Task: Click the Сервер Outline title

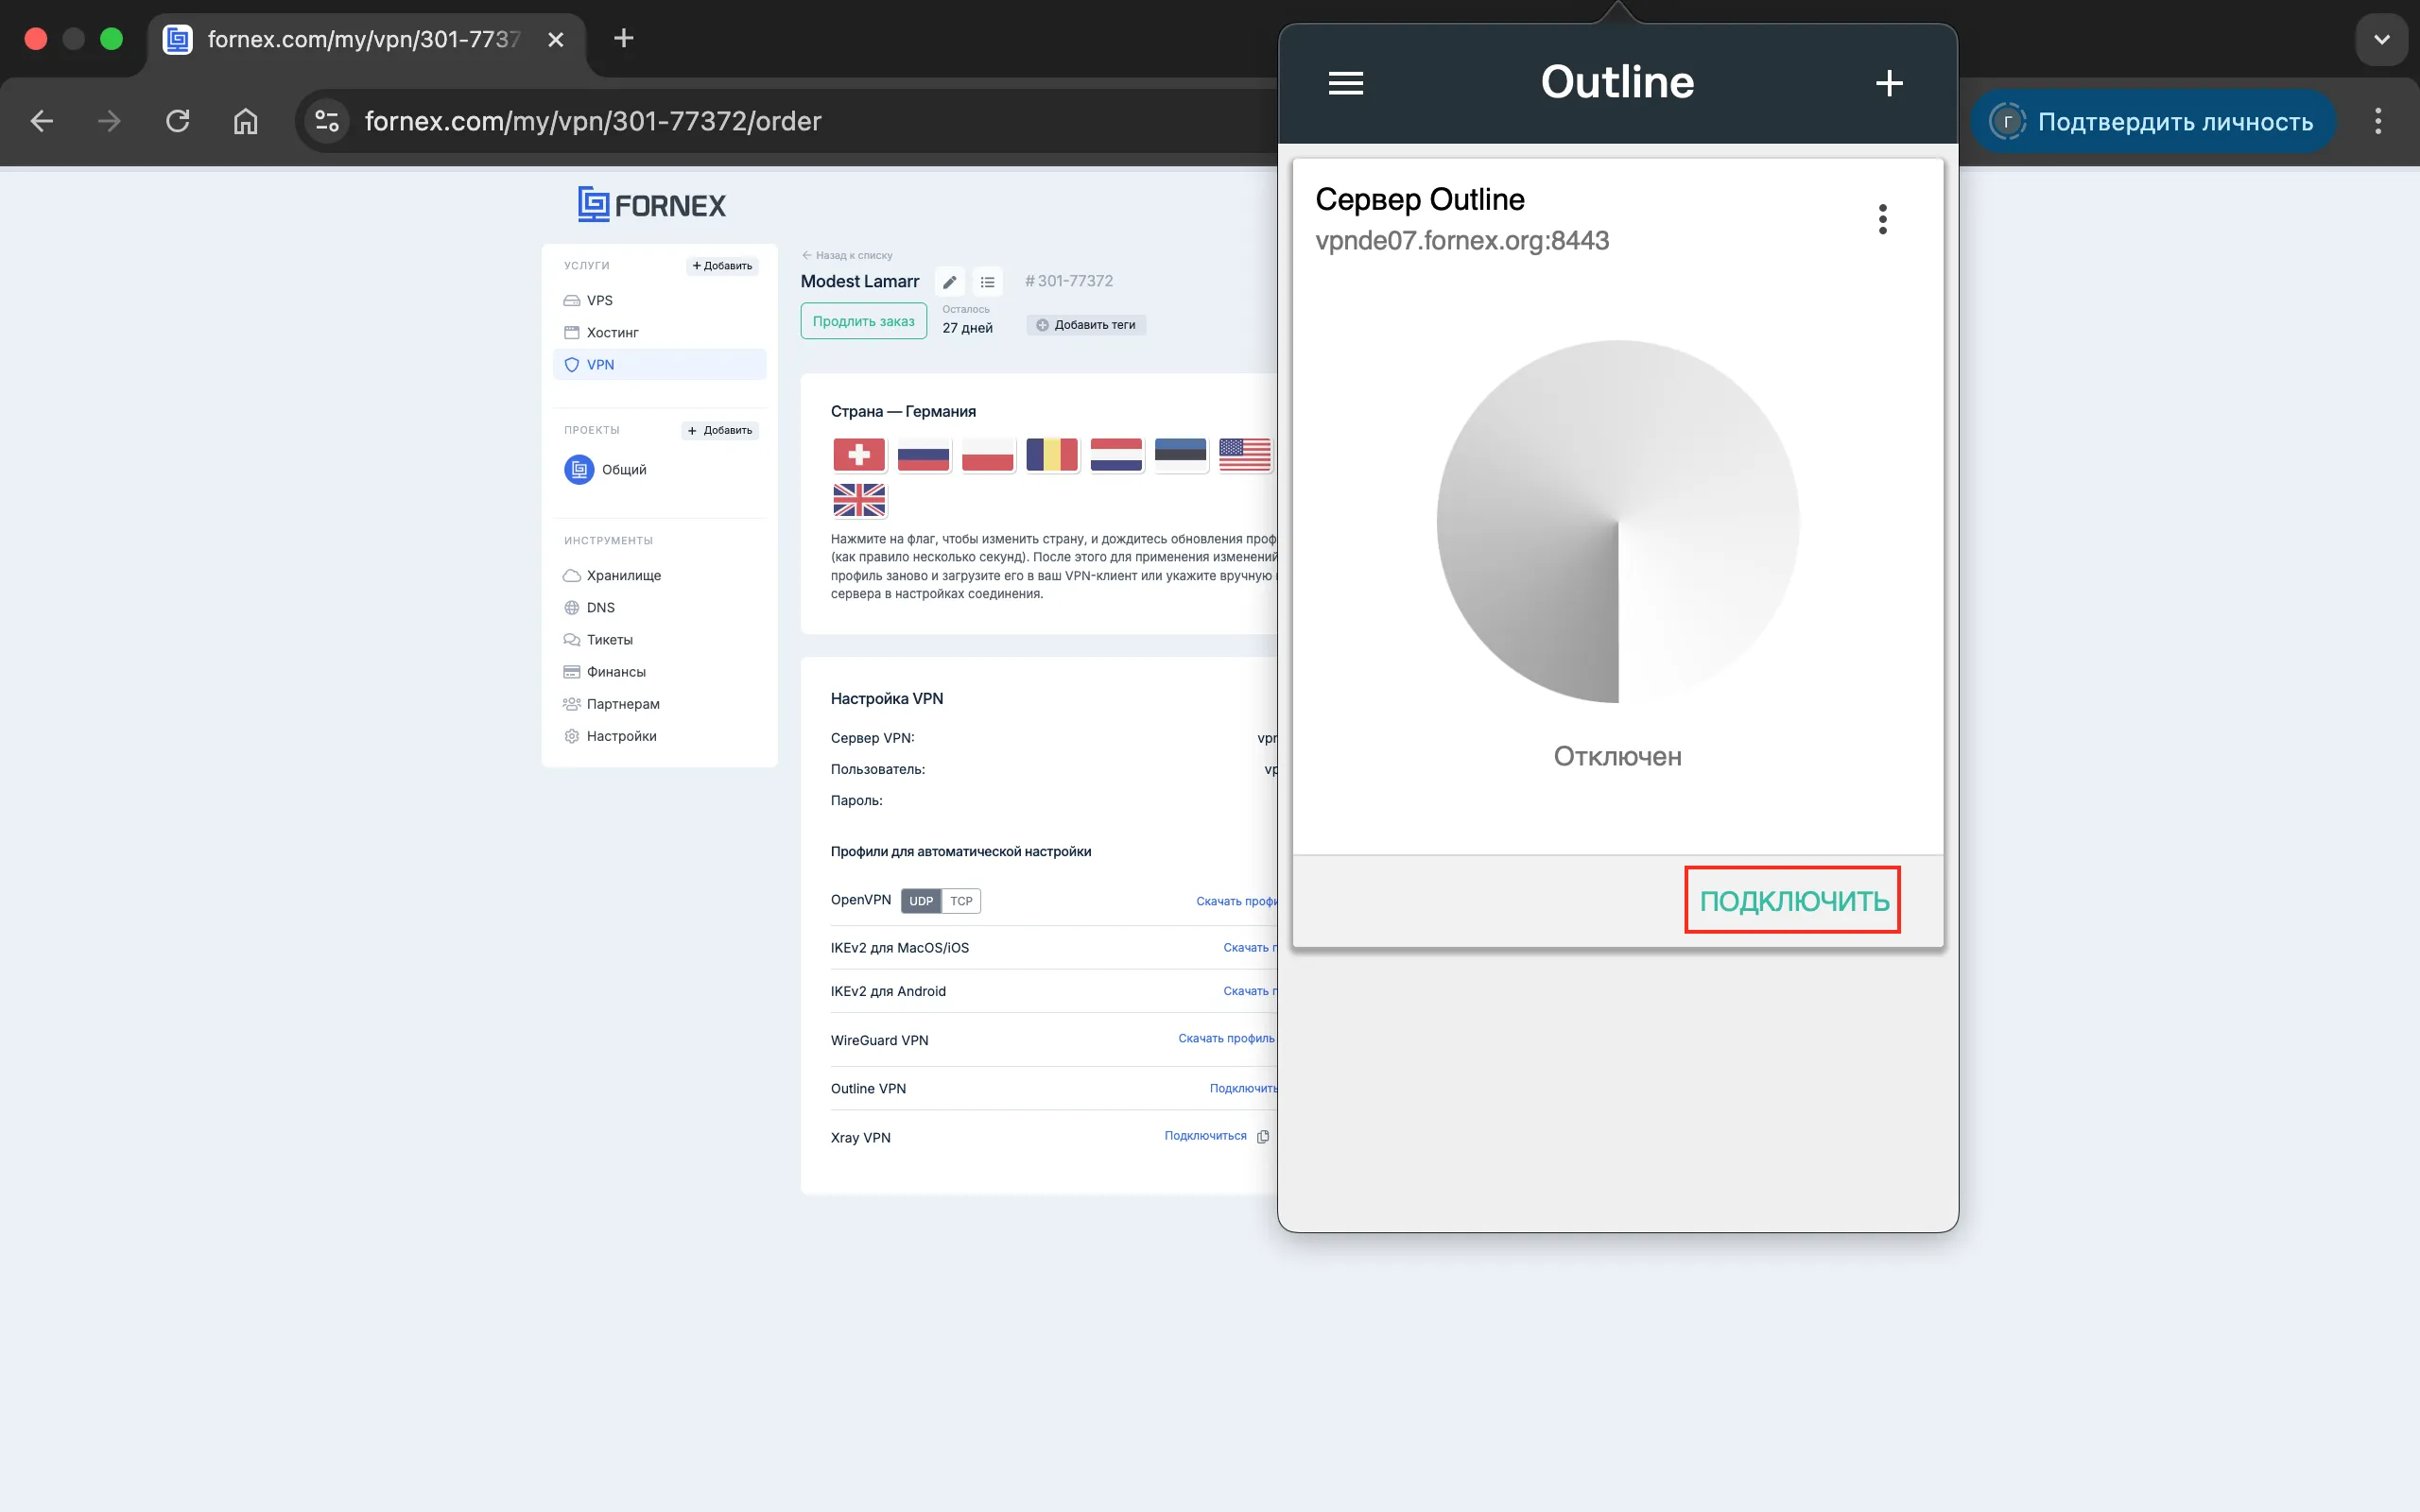Action: click(x=1419, y=199)
